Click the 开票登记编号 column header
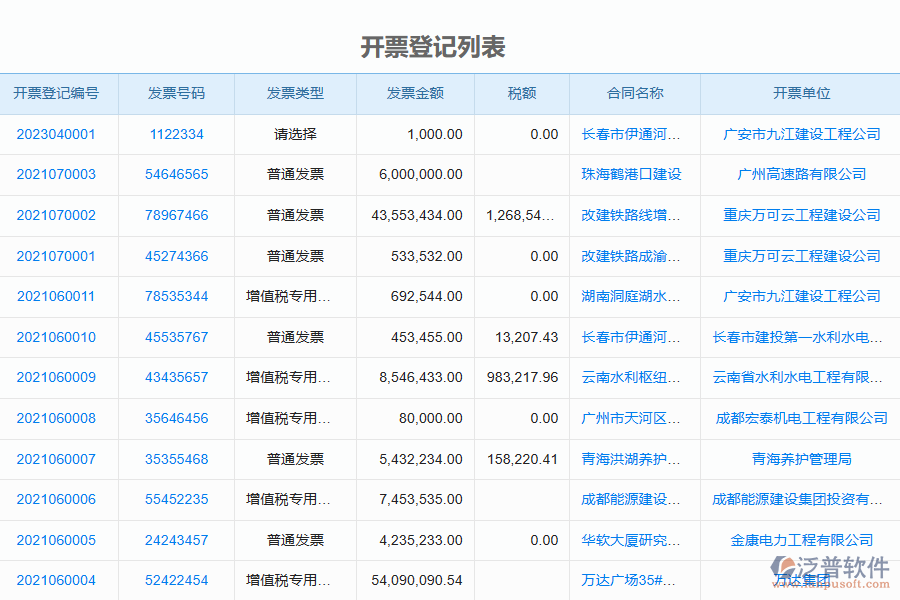Screen dimensions: 900x600 (60, 93)
